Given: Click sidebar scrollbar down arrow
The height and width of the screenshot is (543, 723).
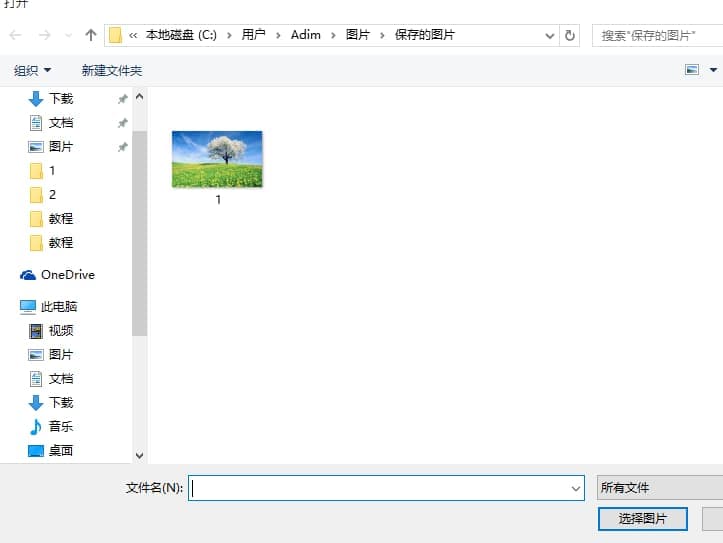Looking at the screenshot, I should 139,456.
